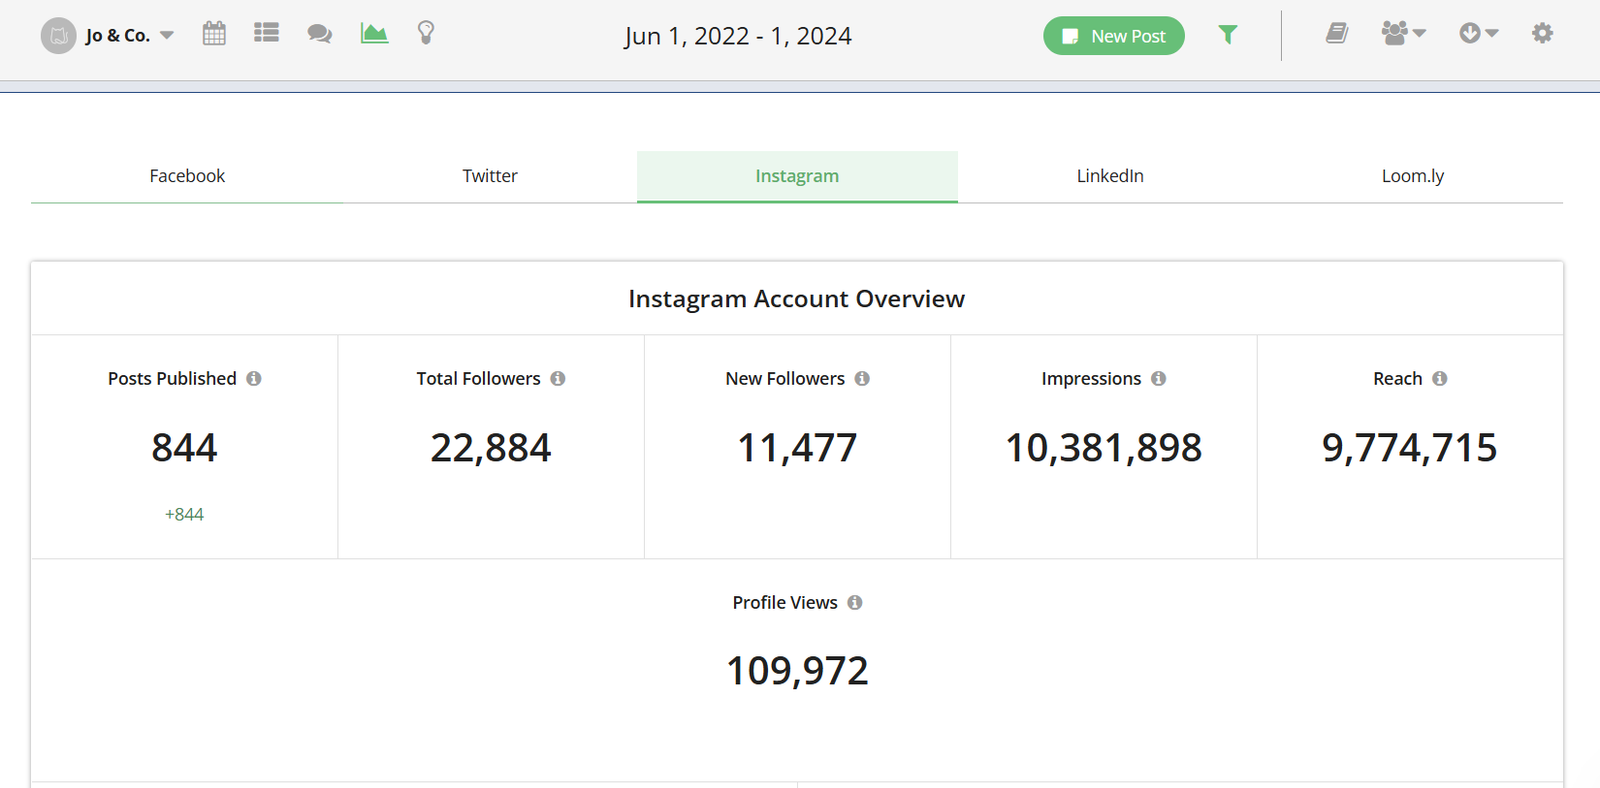Open the calendar view icon
This screenshot has height=788, width=1600.
click(x=214, y=34)
